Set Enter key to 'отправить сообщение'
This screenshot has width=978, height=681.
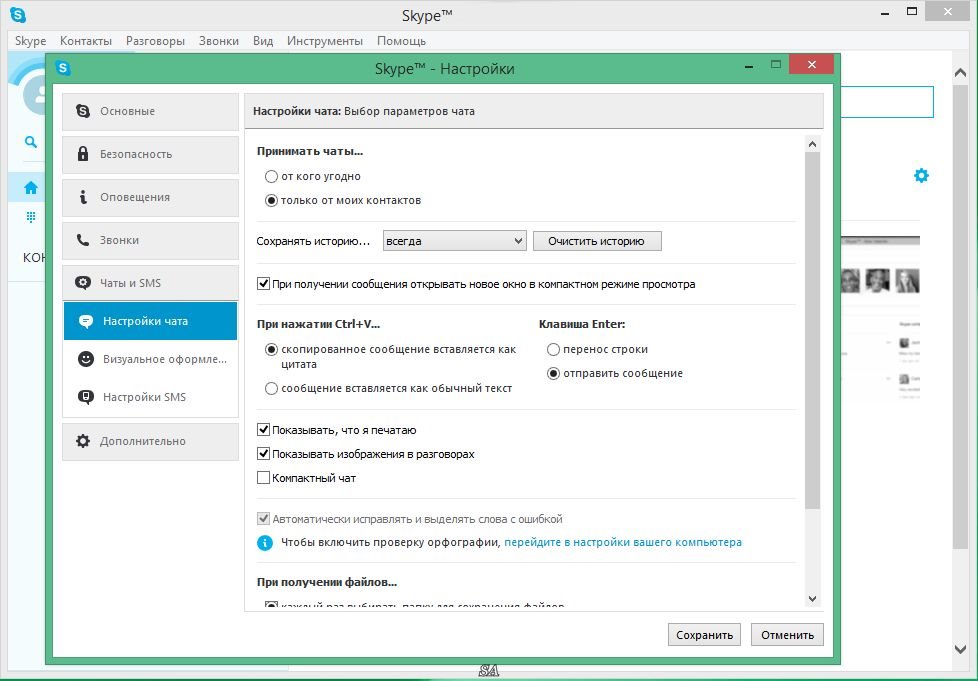click(x=553, y=374)
